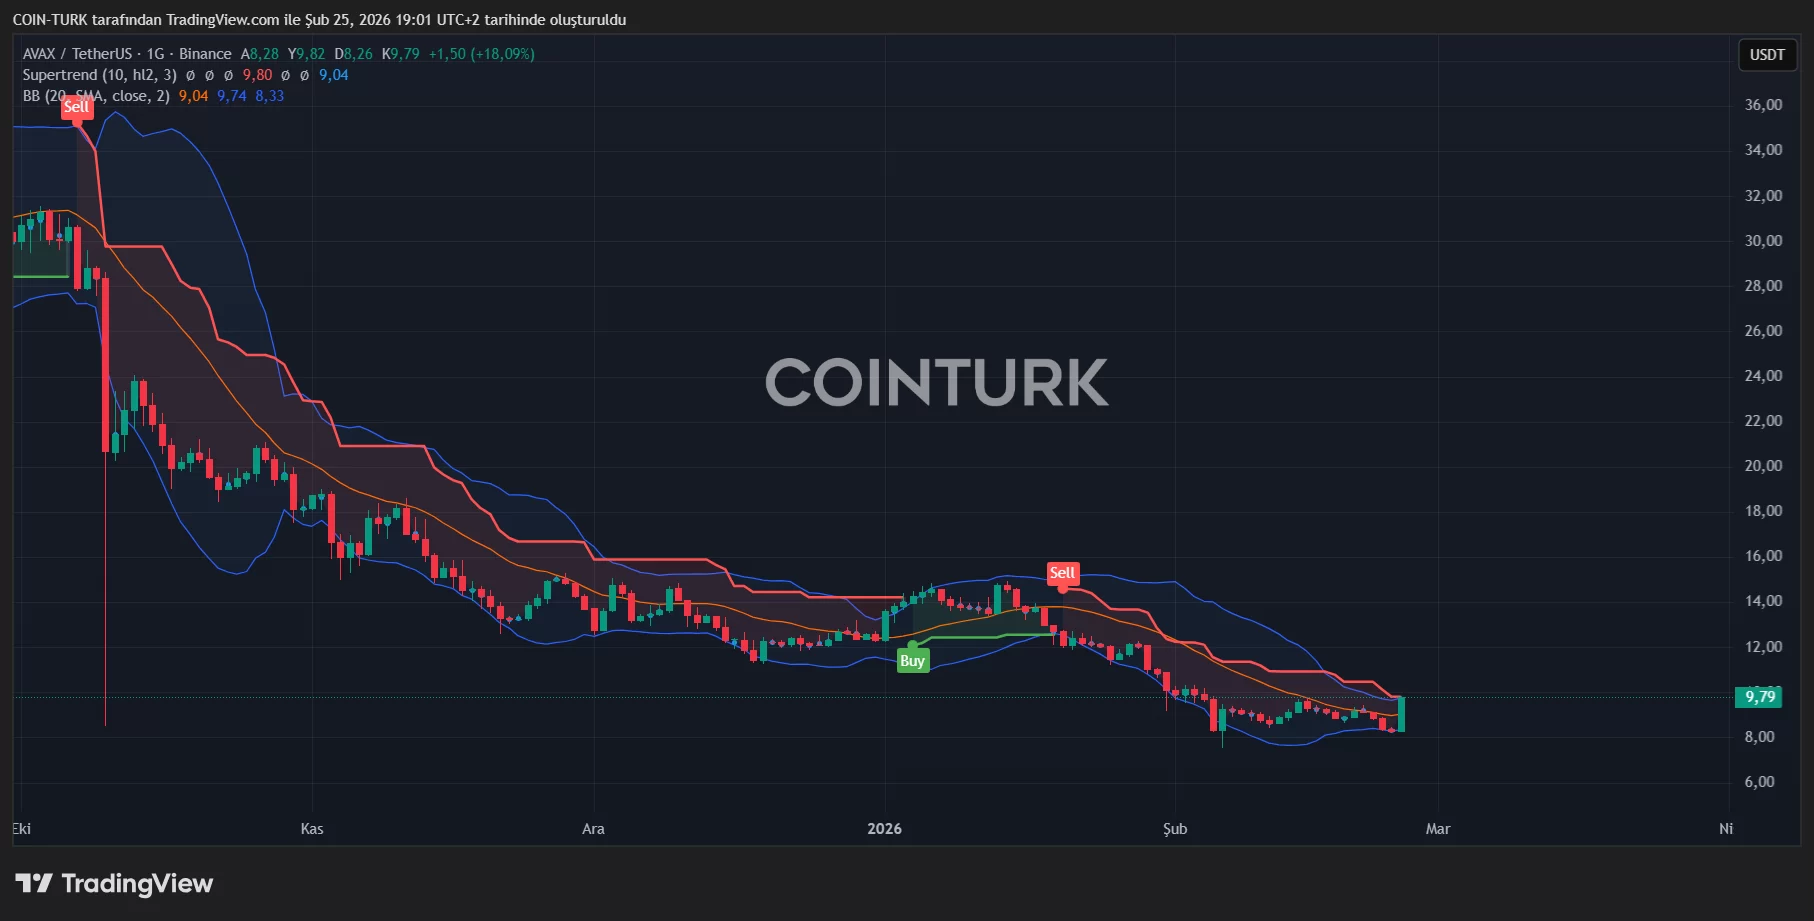Click the COINTURK watermark in chart center
The image size is (1814, 921).
(935, 381)
